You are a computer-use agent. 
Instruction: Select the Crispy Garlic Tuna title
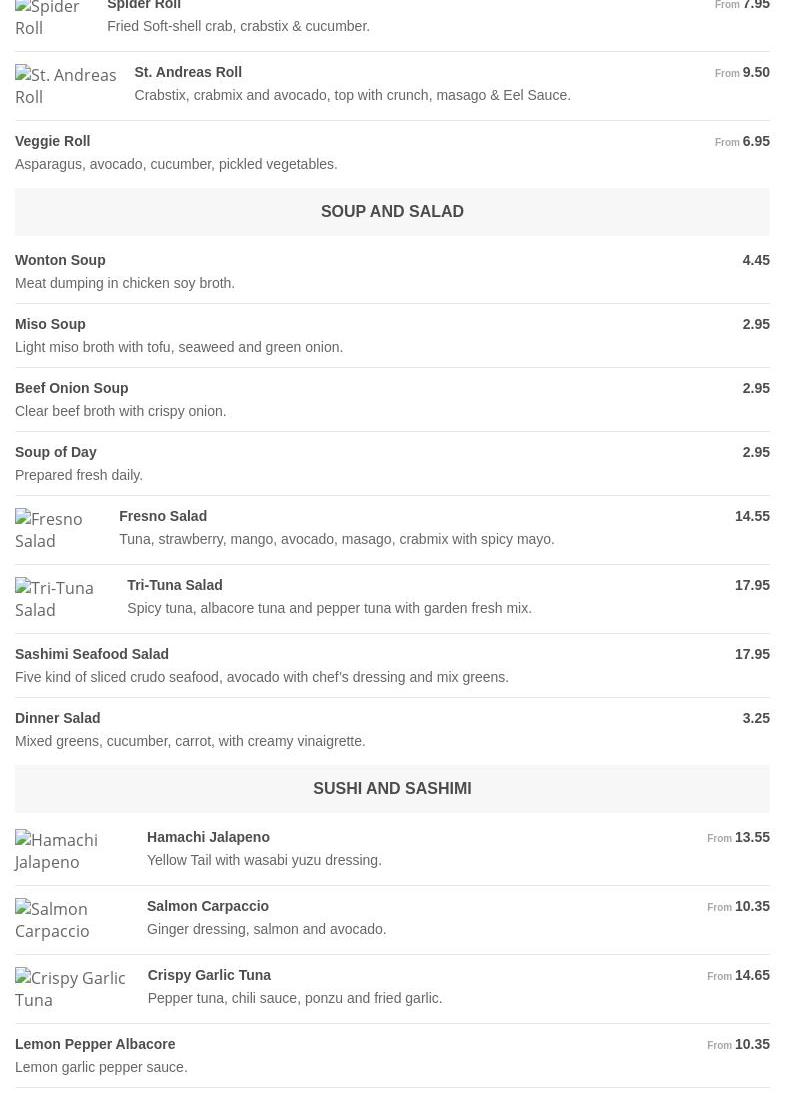tap(209, 975)
